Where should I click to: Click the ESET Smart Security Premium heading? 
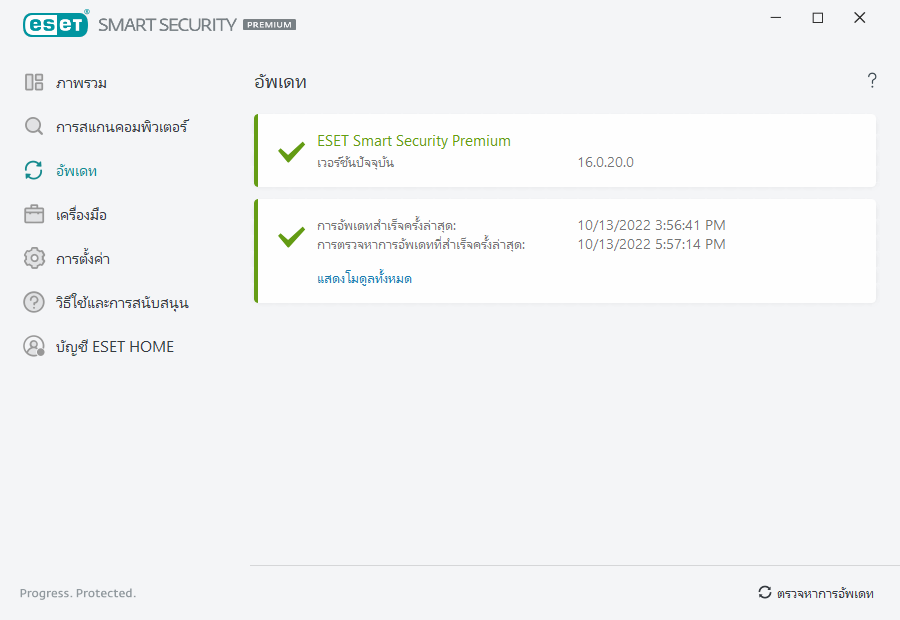(x=413, y=141)
